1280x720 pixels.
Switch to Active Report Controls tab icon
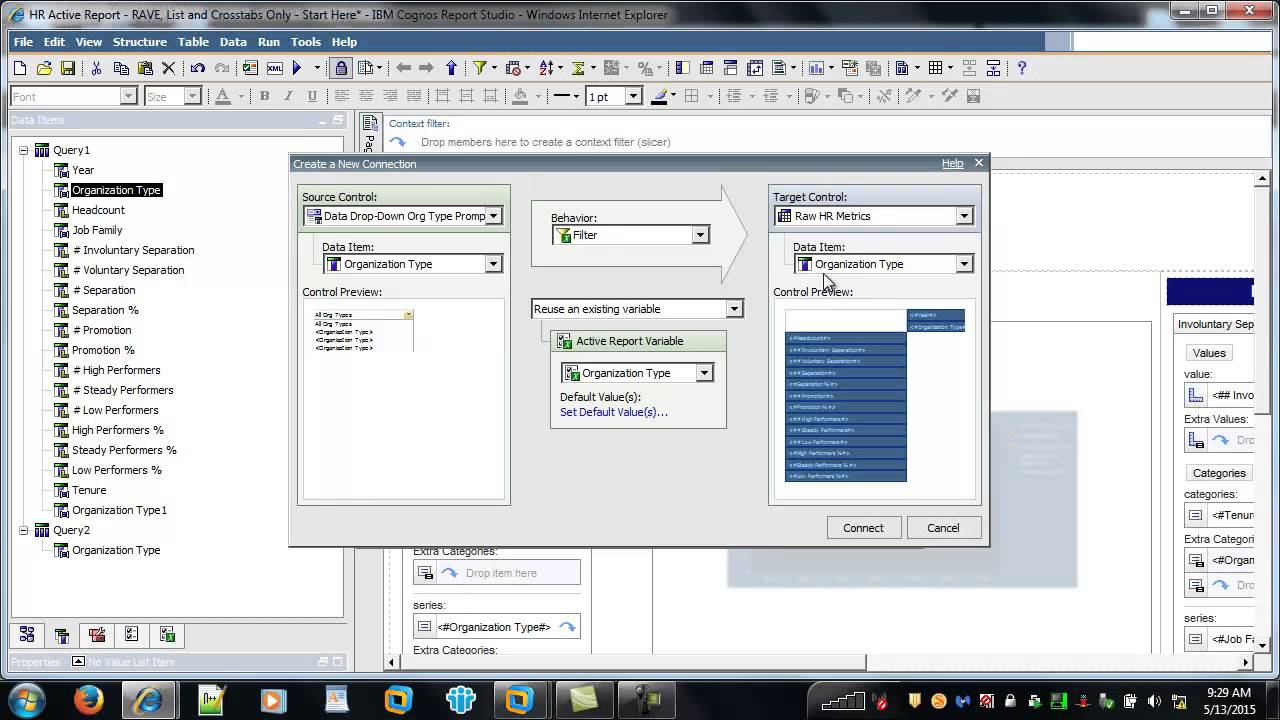[132, 635]
